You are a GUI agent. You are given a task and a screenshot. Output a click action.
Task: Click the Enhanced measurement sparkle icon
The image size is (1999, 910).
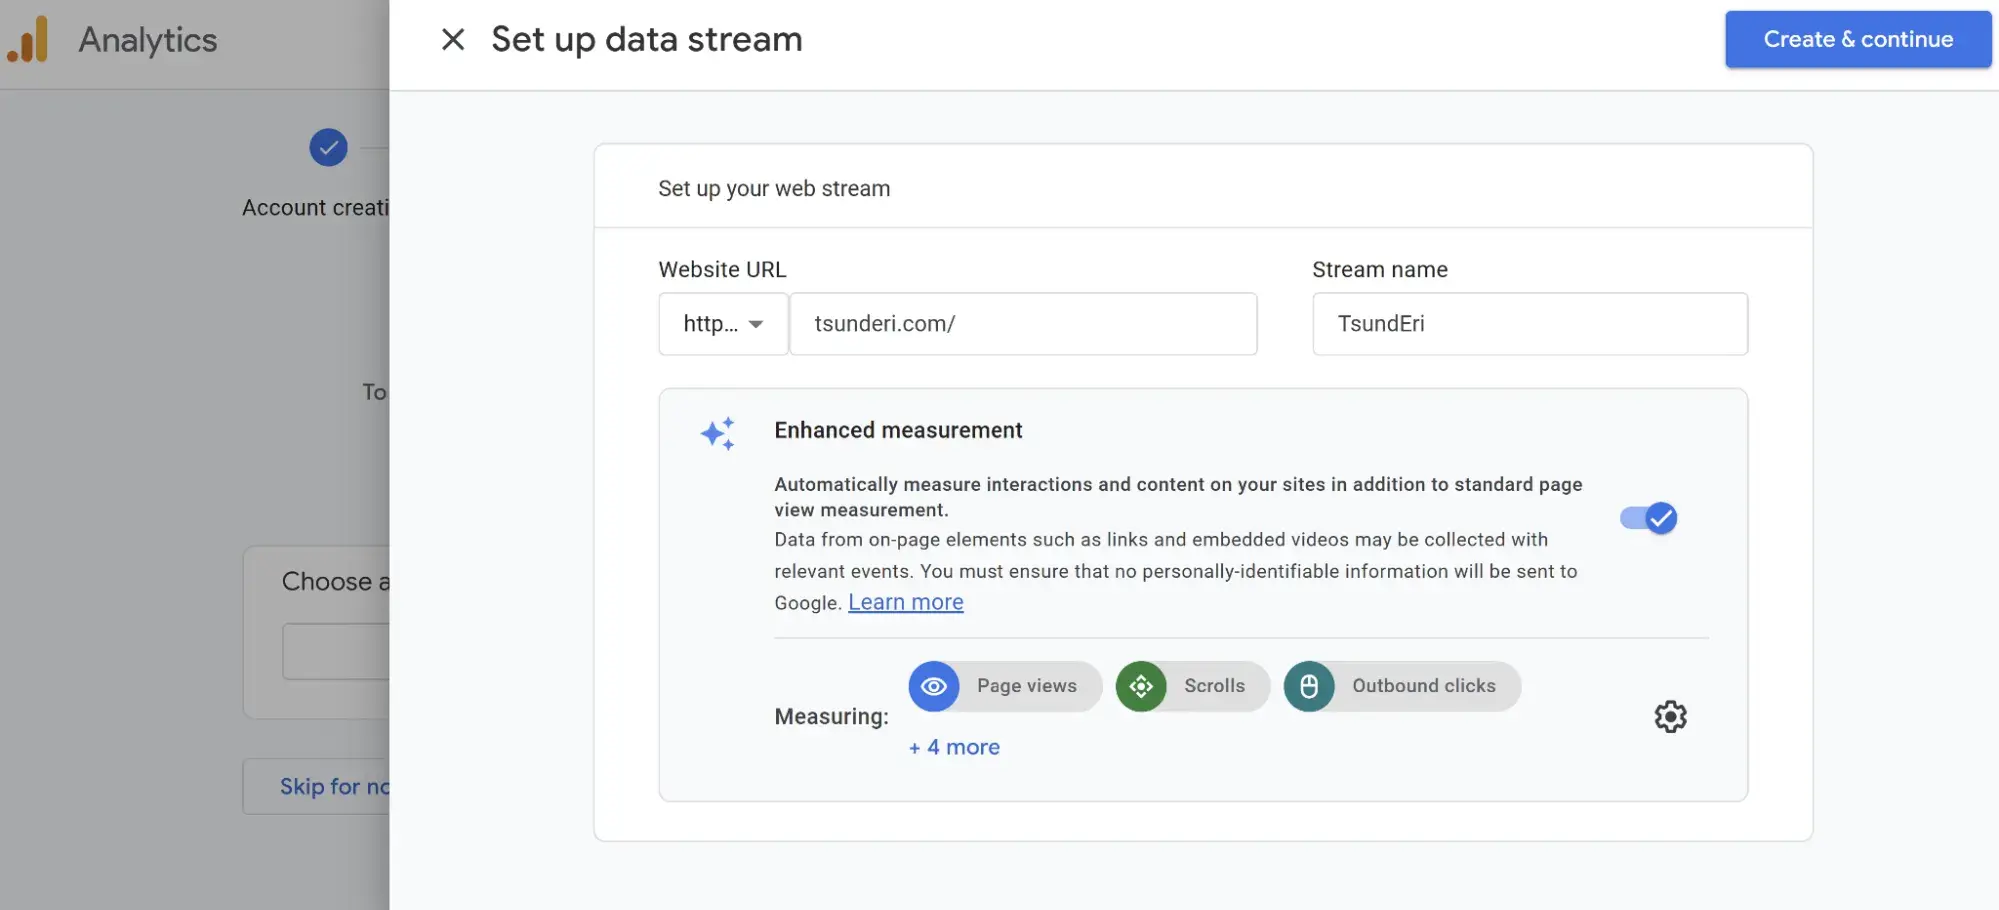tap(718, 433)
